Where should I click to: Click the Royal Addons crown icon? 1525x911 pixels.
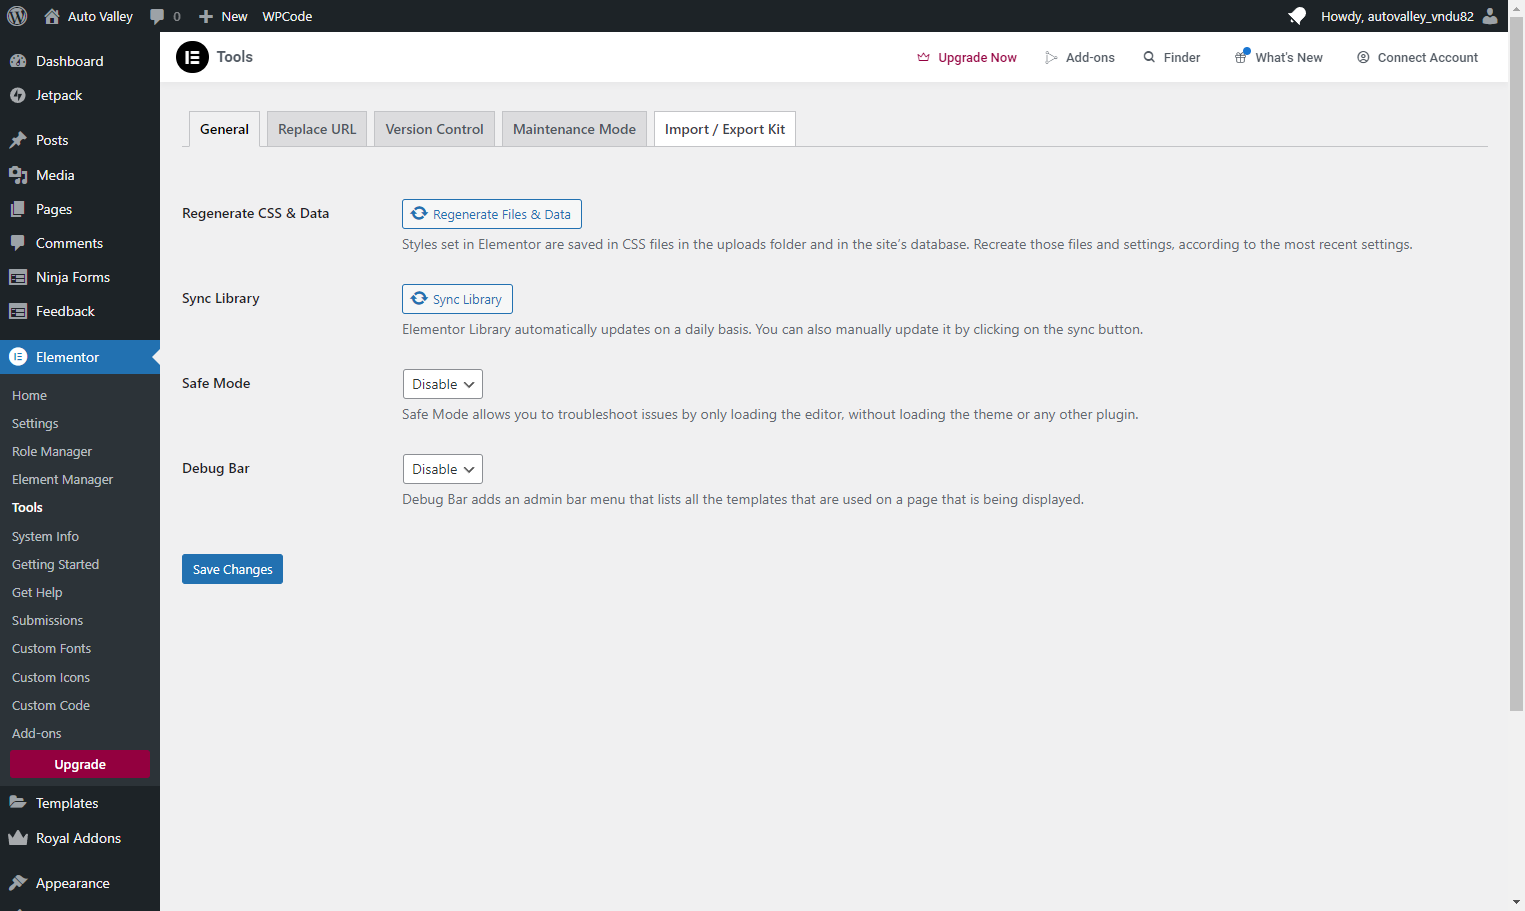pyautogui.click(x=18, y=838)
